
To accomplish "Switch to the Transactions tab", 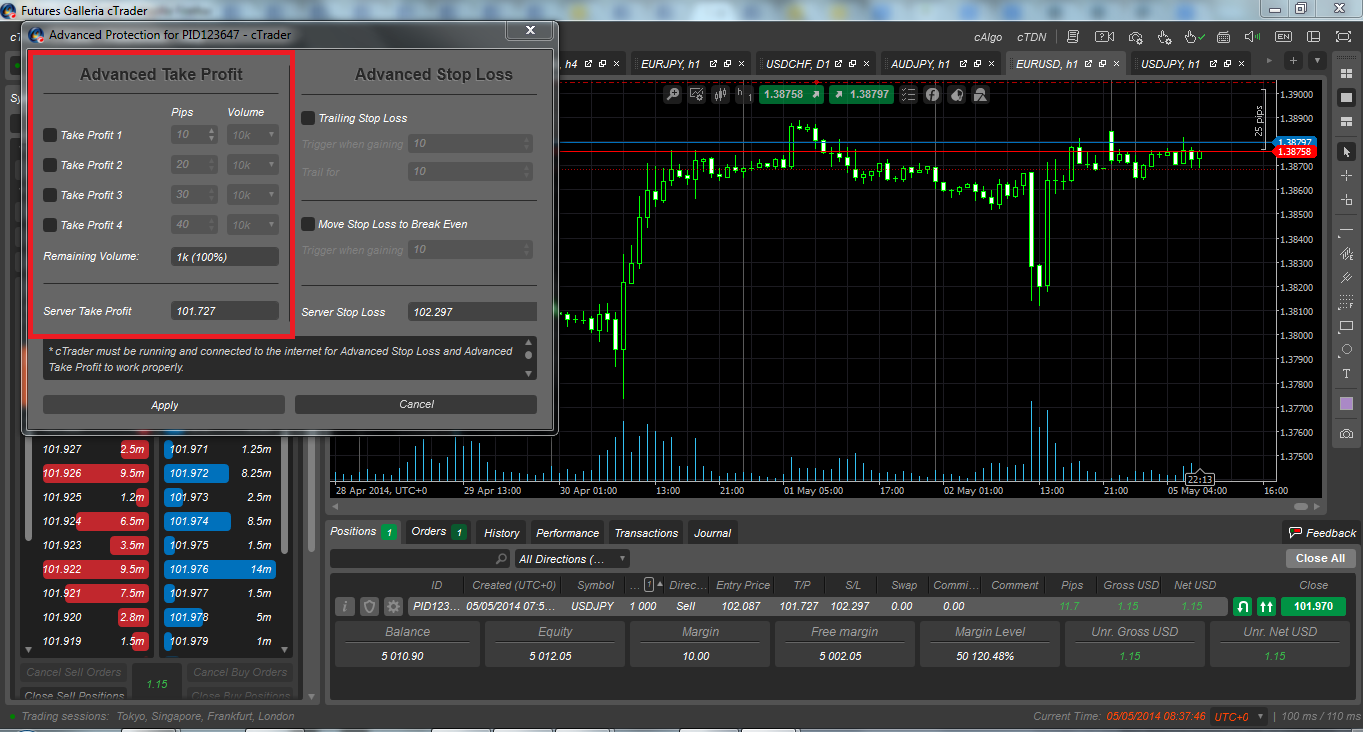I will (646, 533).
